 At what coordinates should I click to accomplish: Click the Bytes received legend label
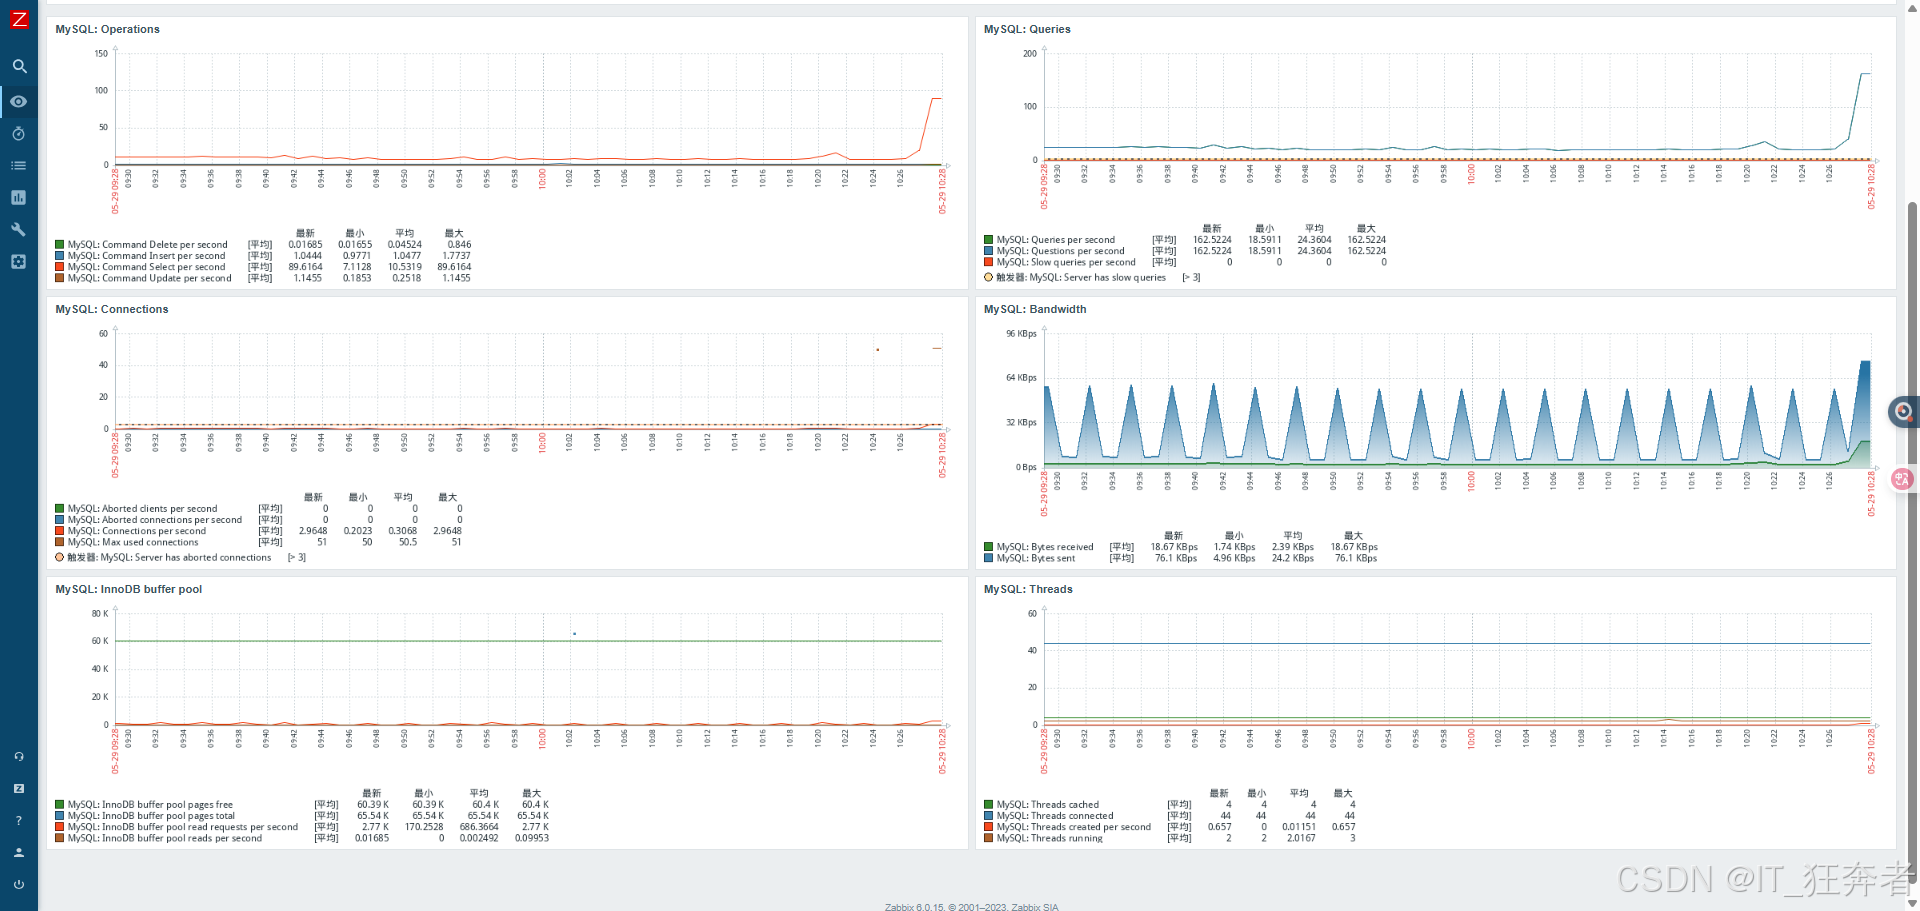[1045, 547]
